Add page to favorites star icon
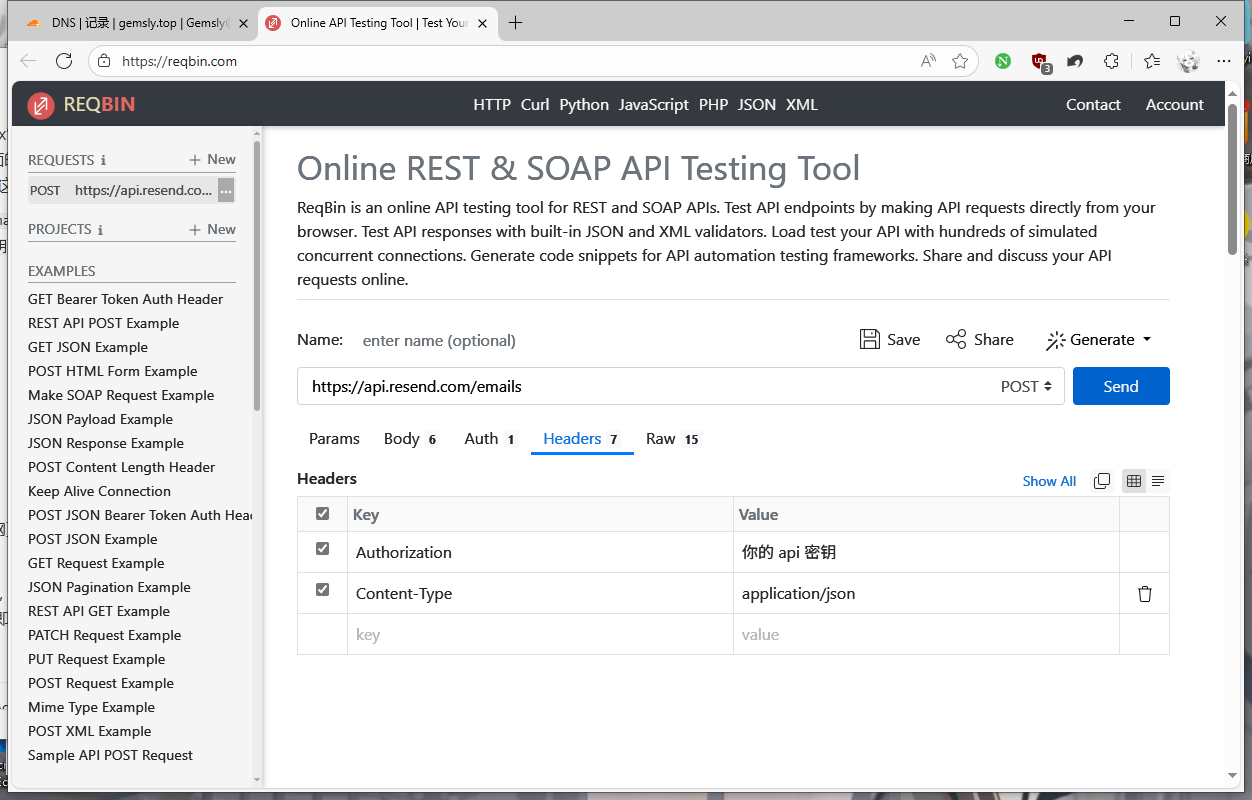 (960, 61)
